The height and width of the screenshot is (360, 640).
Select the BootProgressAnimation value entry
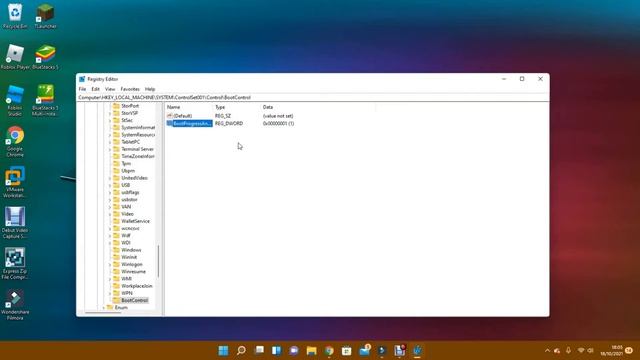tap(192, 123)
